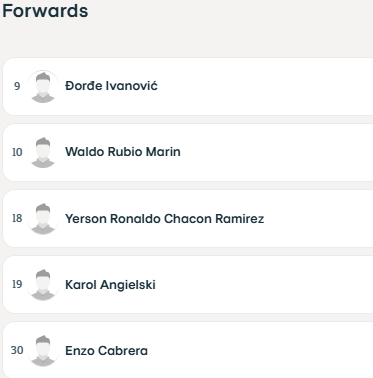Click Karol Angielski's avatar icon
The height and width of the screenshot is (378, 373).
(x=43, y=284)
